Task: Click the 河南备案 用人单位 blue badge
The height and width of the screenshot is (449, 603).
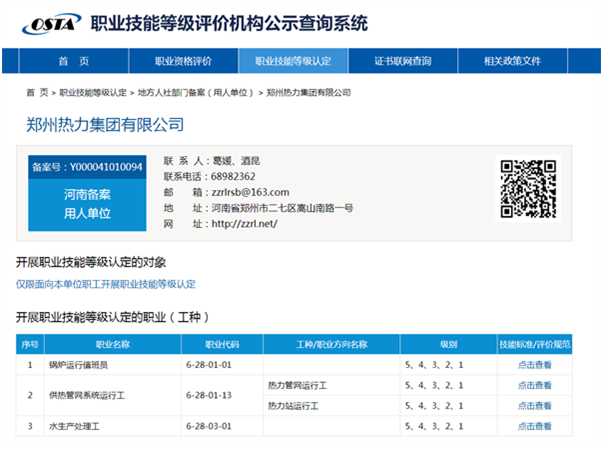Action: [x=87, y=204]
